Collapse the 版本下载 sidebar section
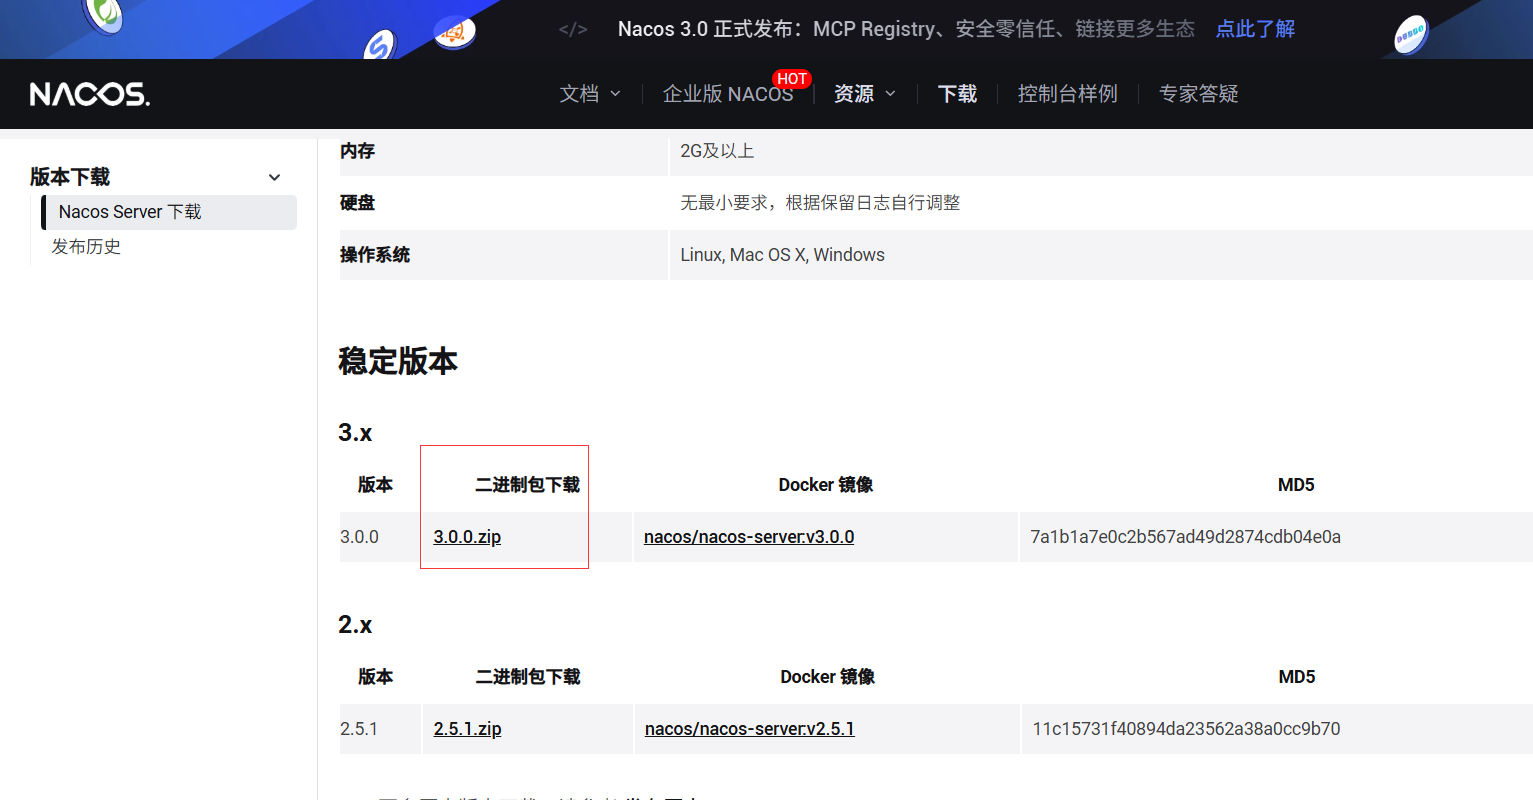 pos(274,177)
